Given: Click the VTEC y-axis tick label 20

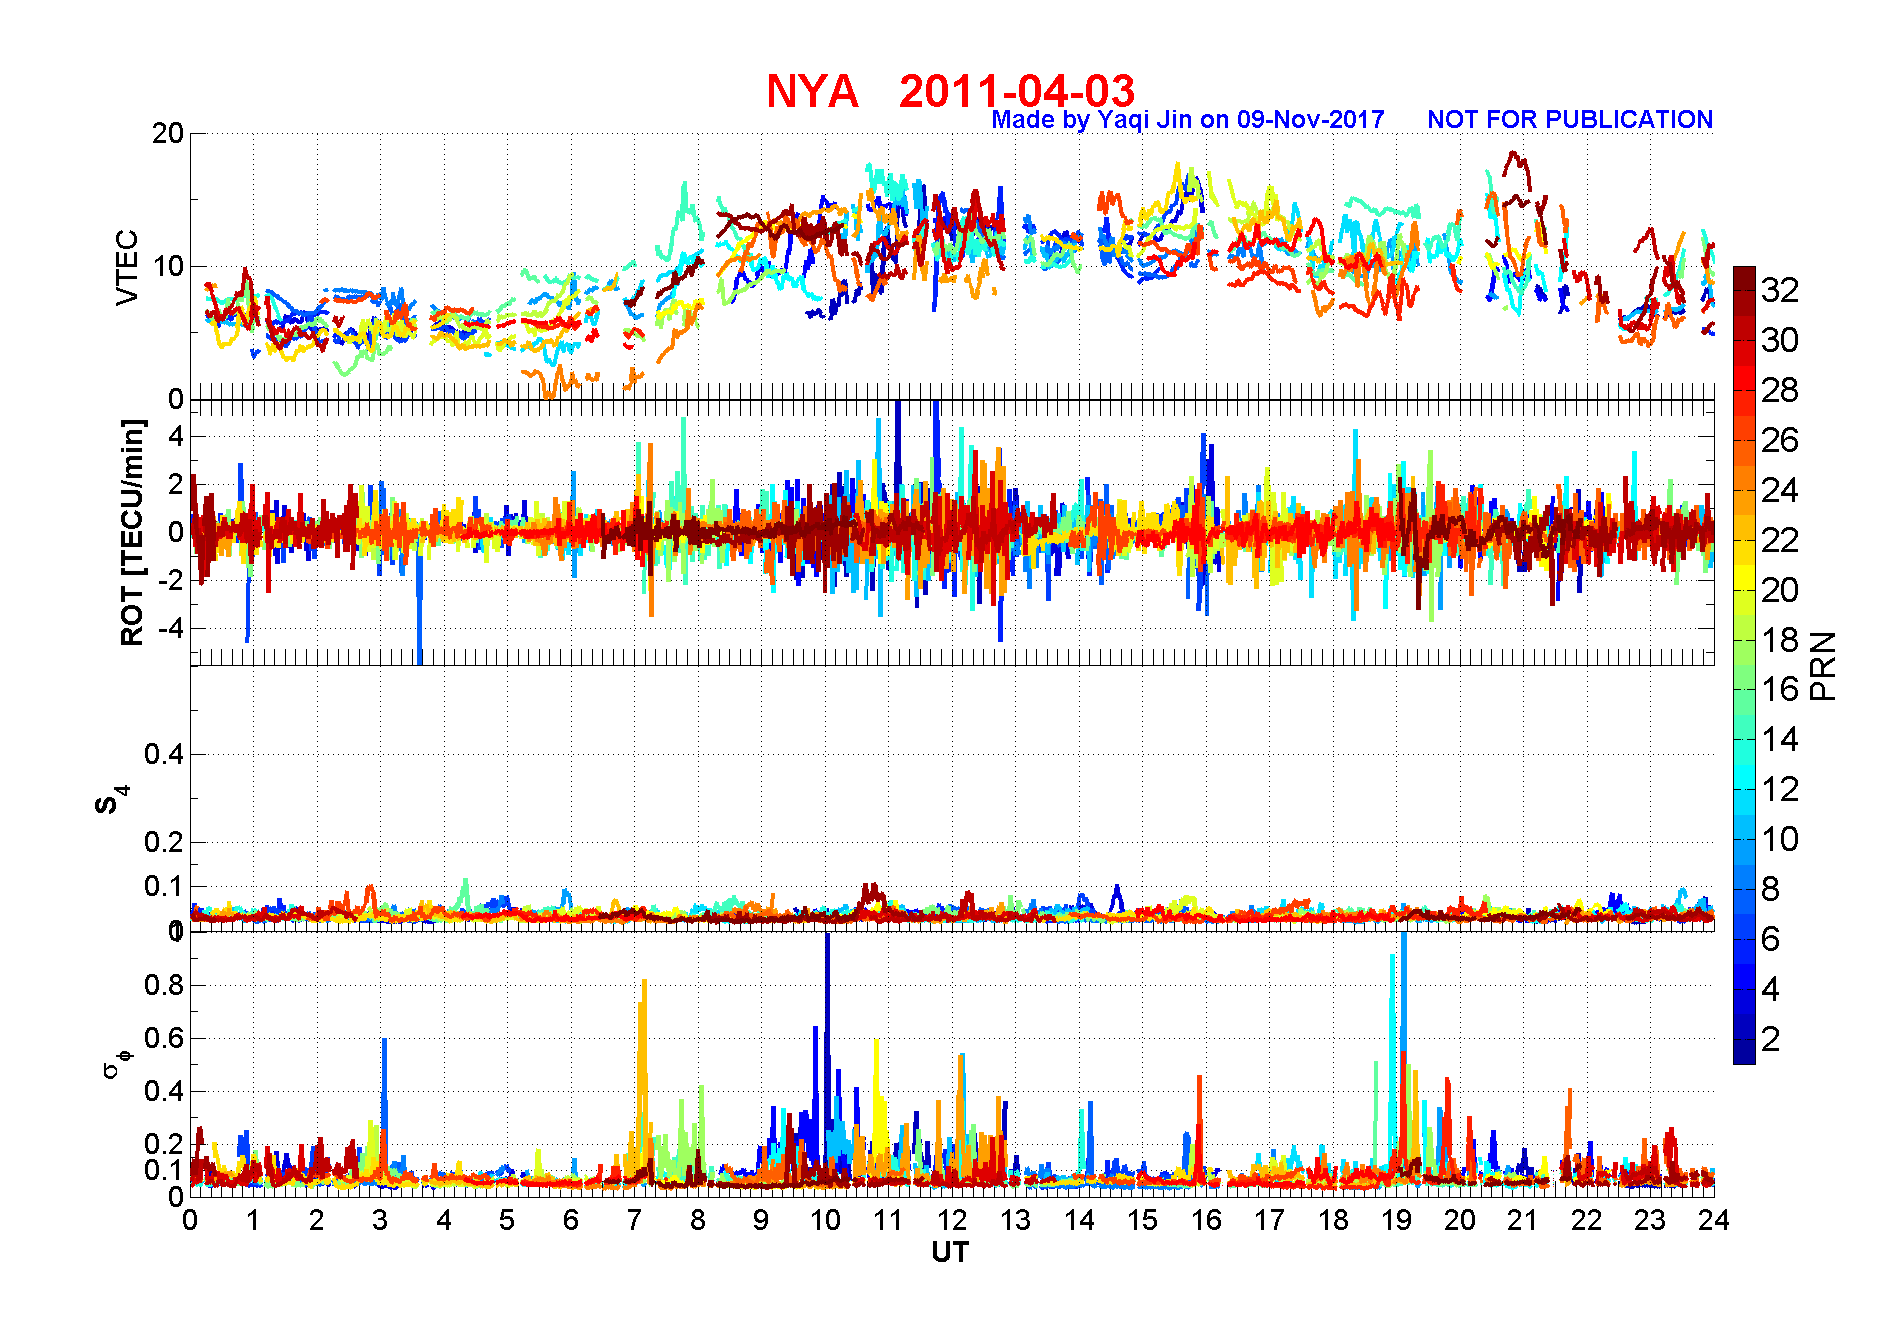Looking at the screenshot, I should point(168,133).
